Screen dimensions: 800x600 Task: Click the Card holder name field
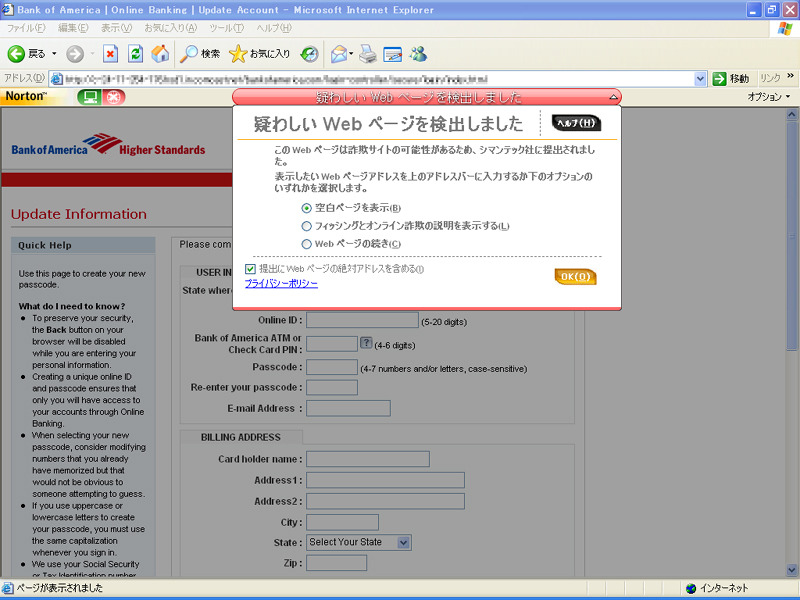coord(368,459)
